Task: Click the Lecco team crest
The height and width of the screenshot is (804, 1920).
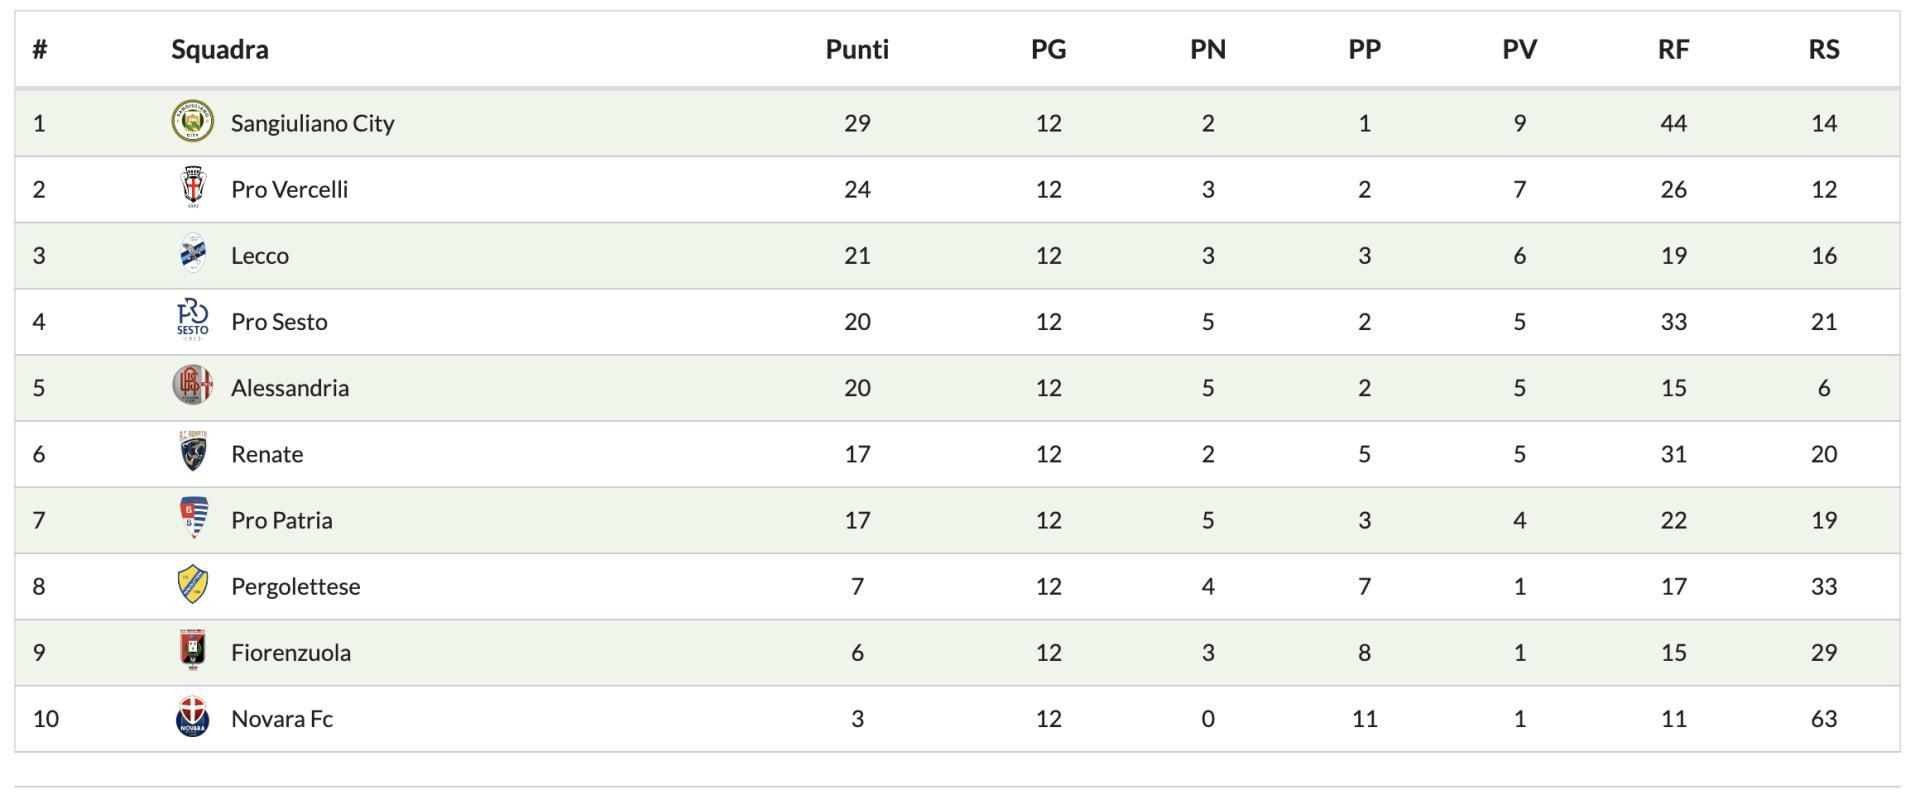Action: click(192, 255)
